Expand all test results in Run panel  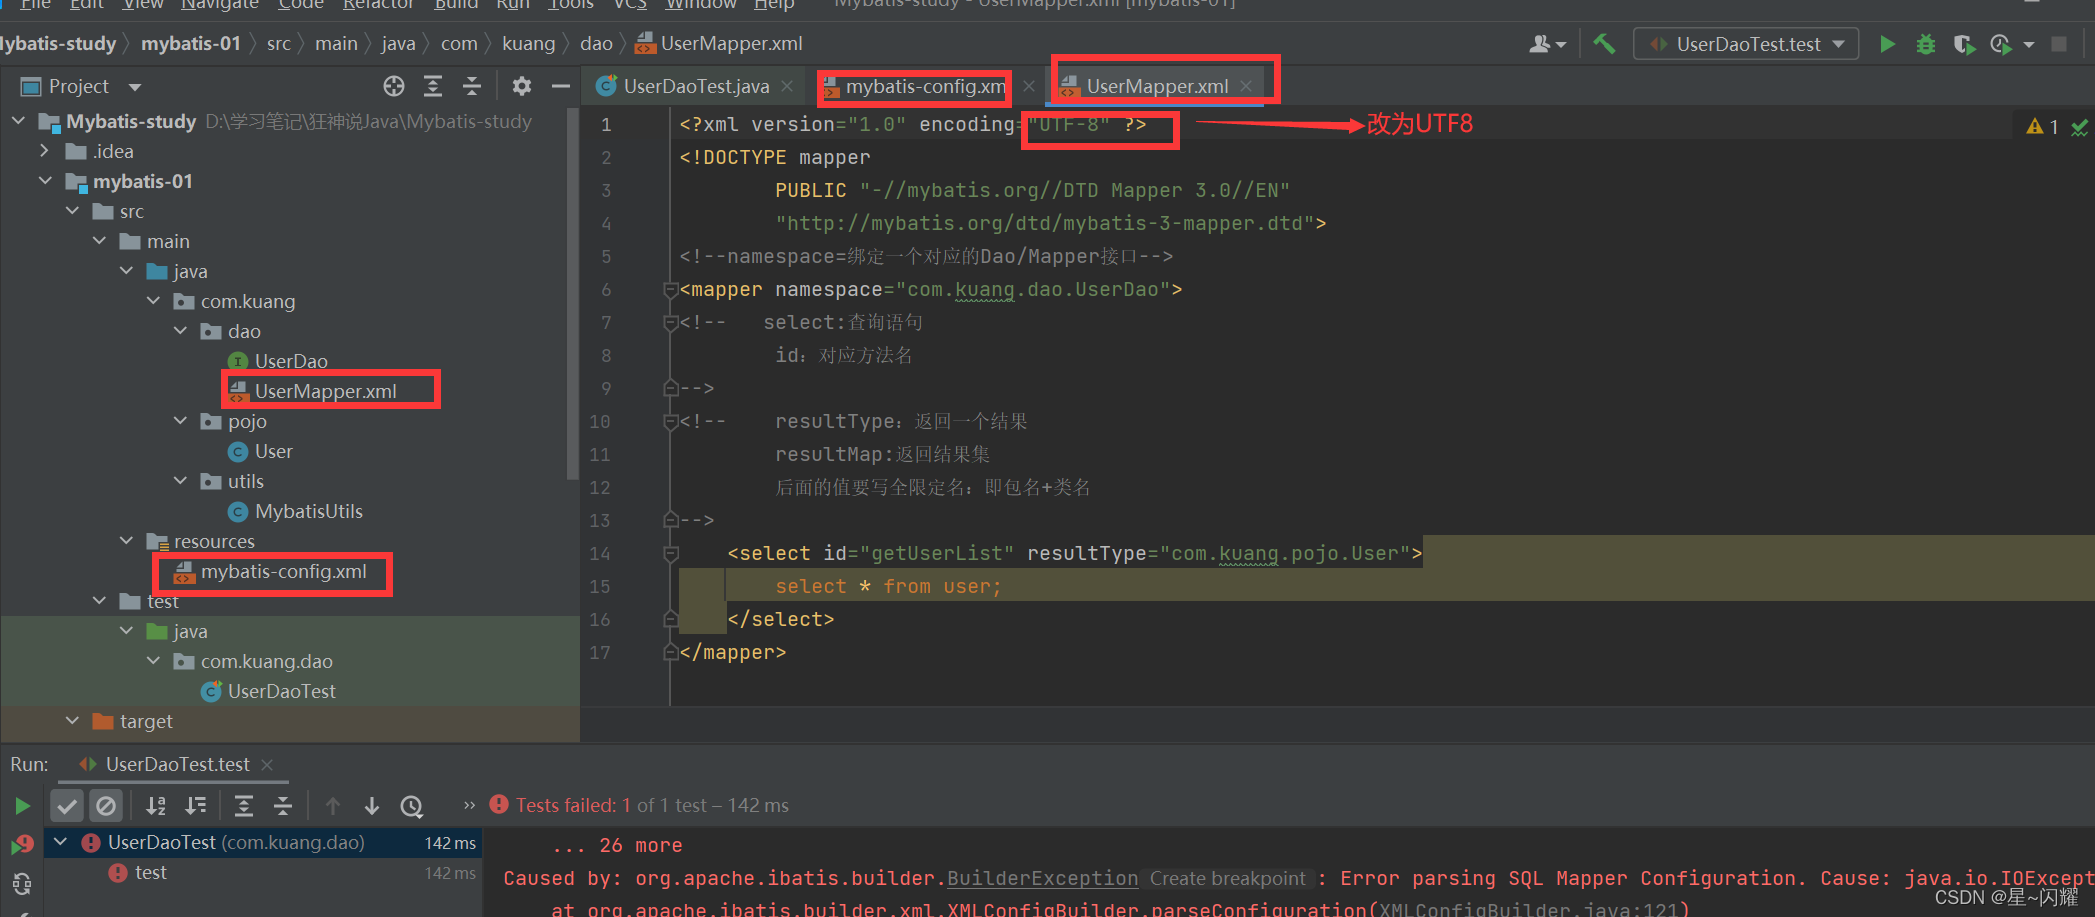(244, 806)
